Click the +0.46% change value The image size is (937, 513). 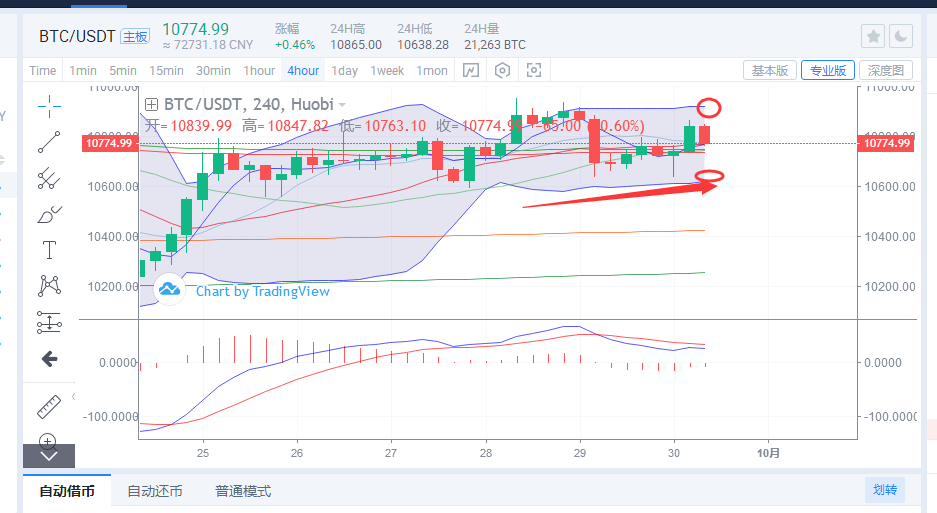(295, 45)
